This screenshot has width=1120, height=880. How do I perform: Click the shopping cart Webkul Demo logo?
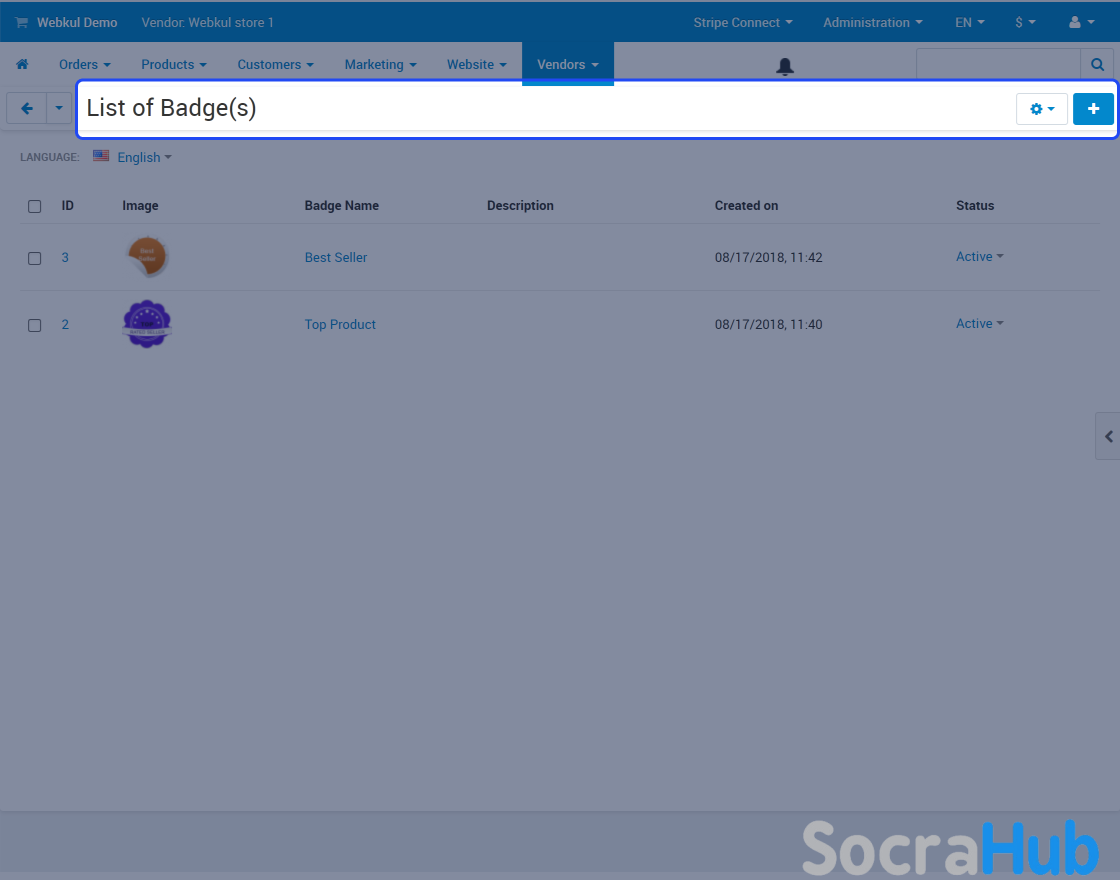[66, 22]
